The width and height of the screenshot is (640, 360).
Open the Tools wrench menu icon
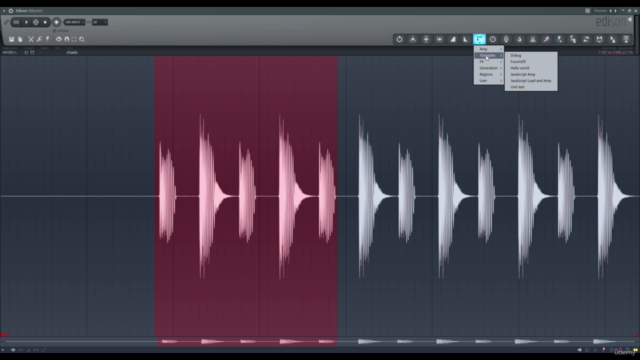point(39,39)
